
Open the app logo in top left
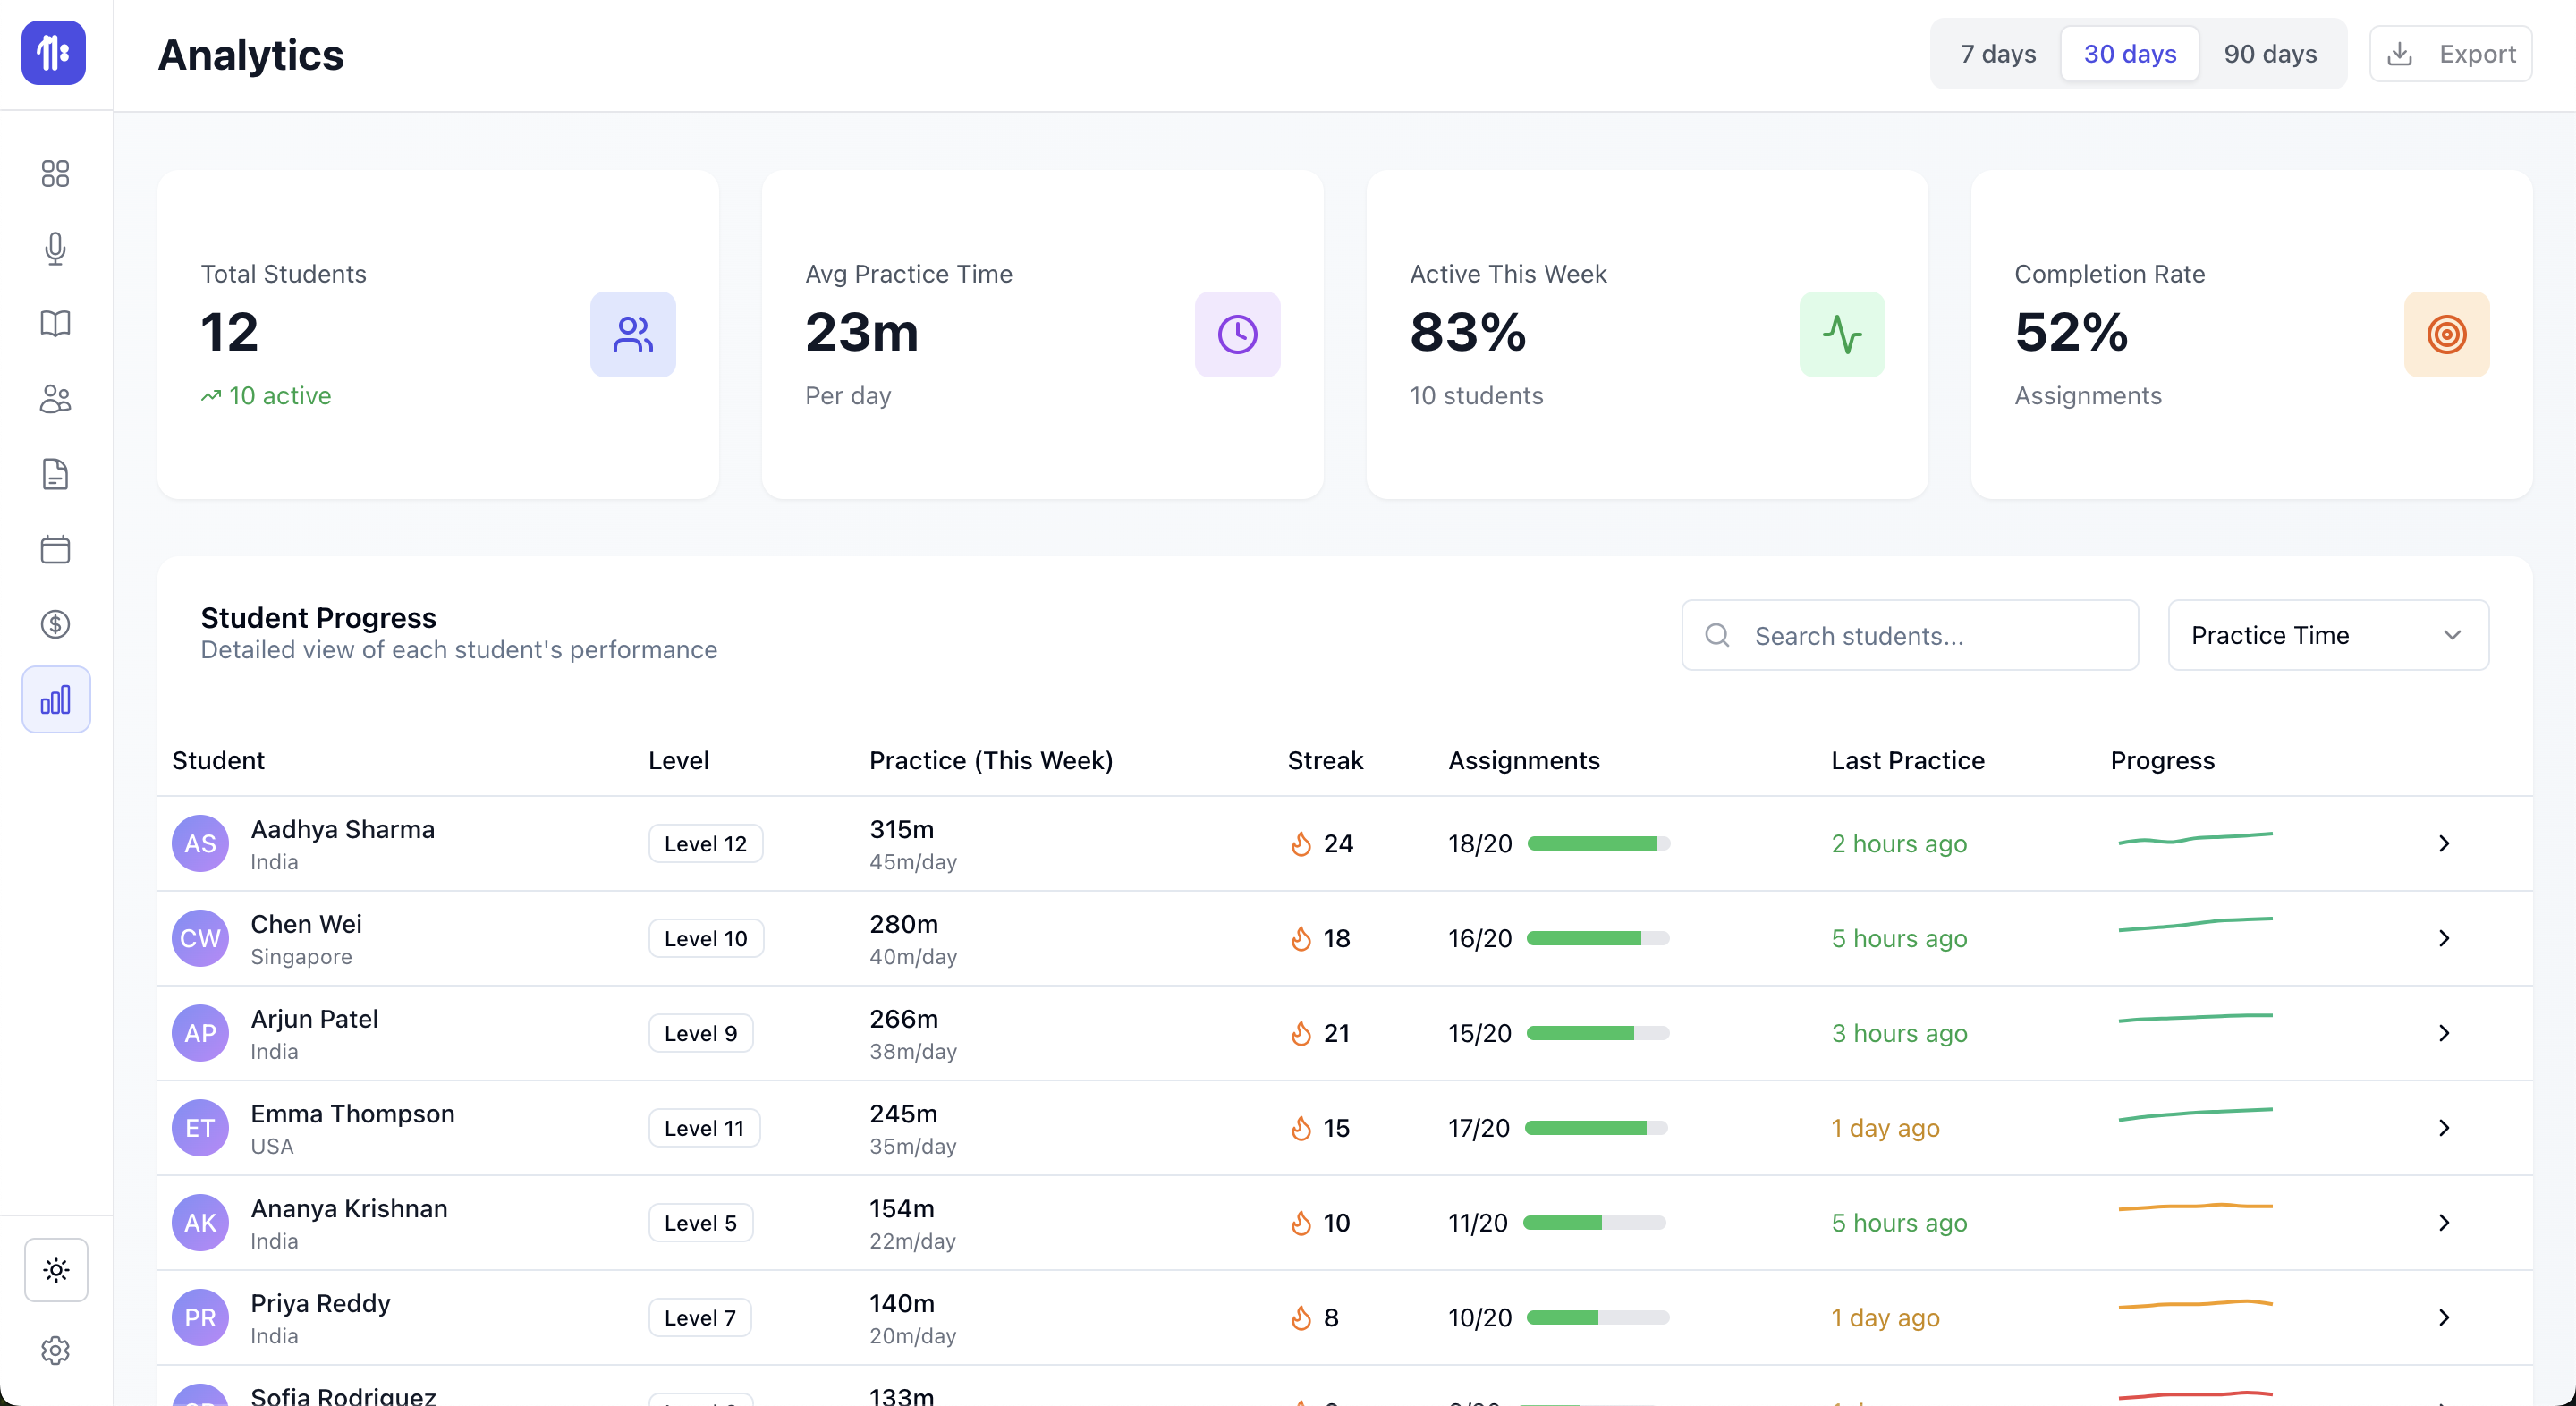click(53, 53)
